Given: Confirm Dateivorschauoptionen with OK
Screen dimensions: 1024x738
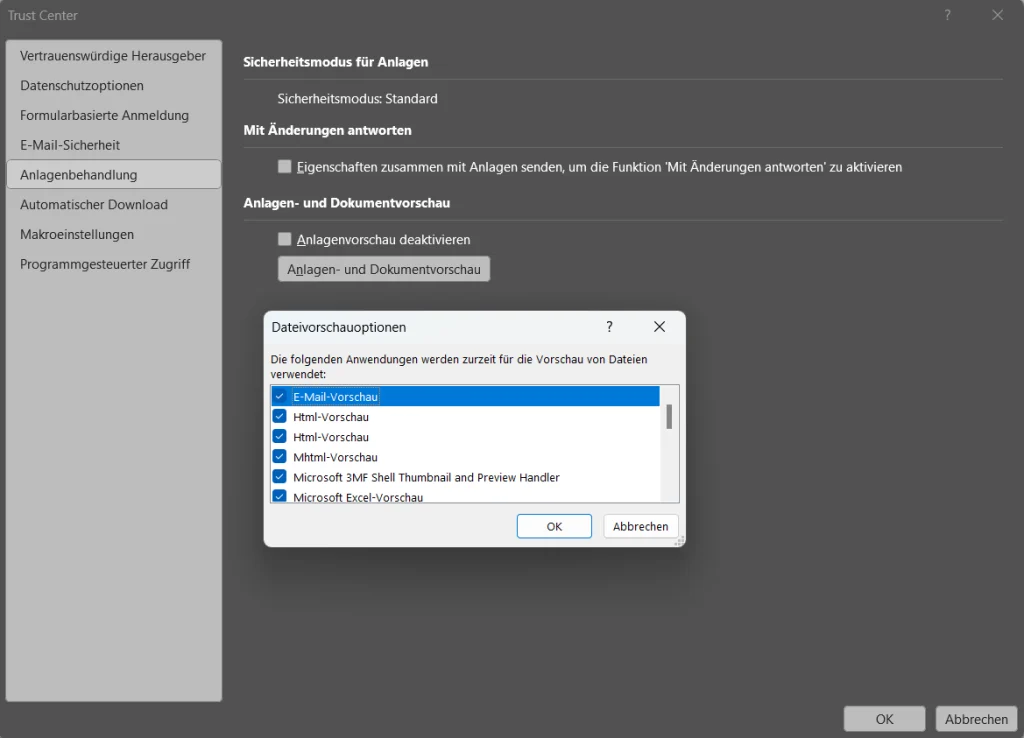Looking at the screenshot, I should (554, 525).
